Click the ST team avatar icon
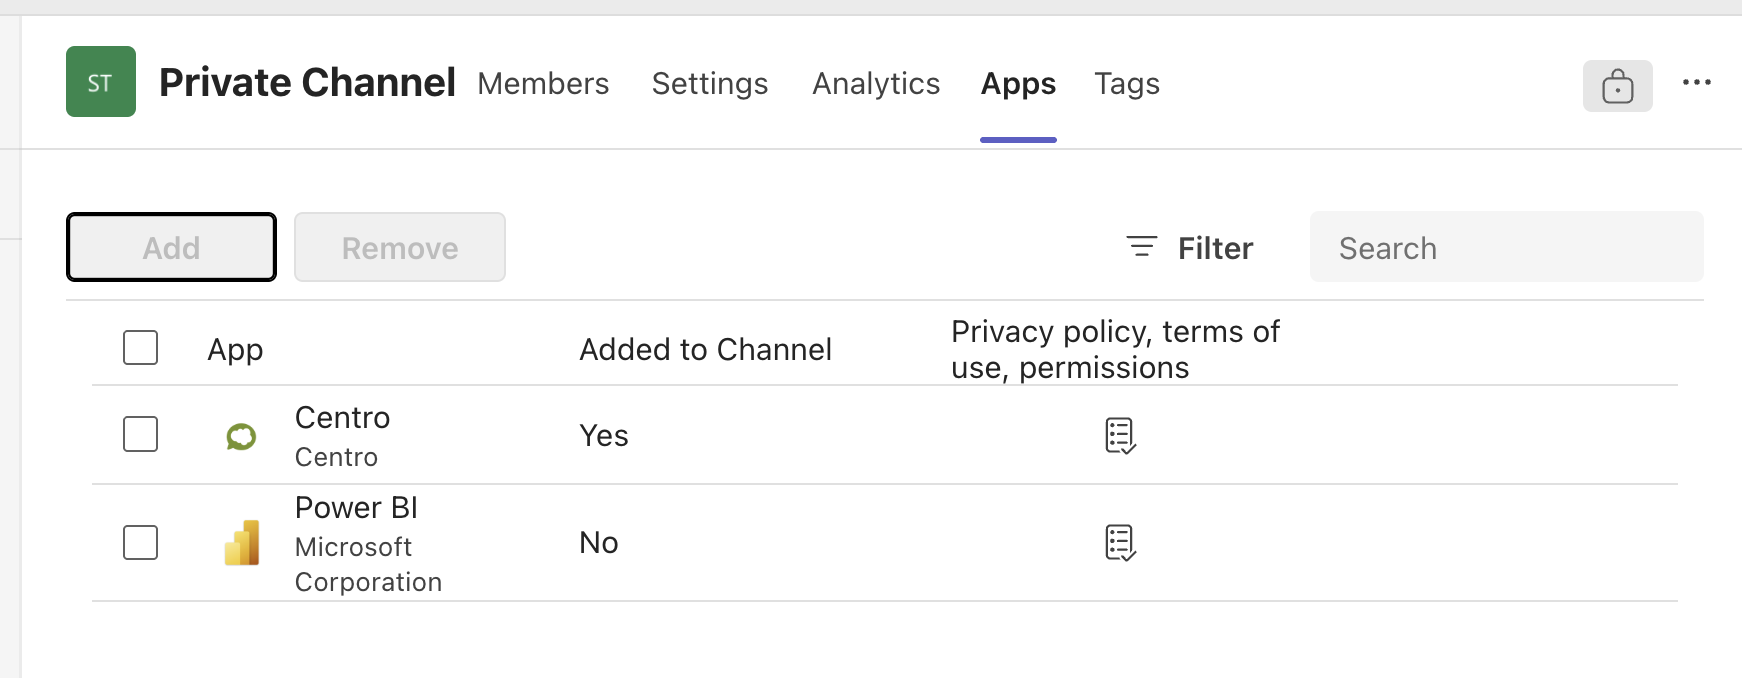Viewport: 1742px width, 678px height. [101, 82]
